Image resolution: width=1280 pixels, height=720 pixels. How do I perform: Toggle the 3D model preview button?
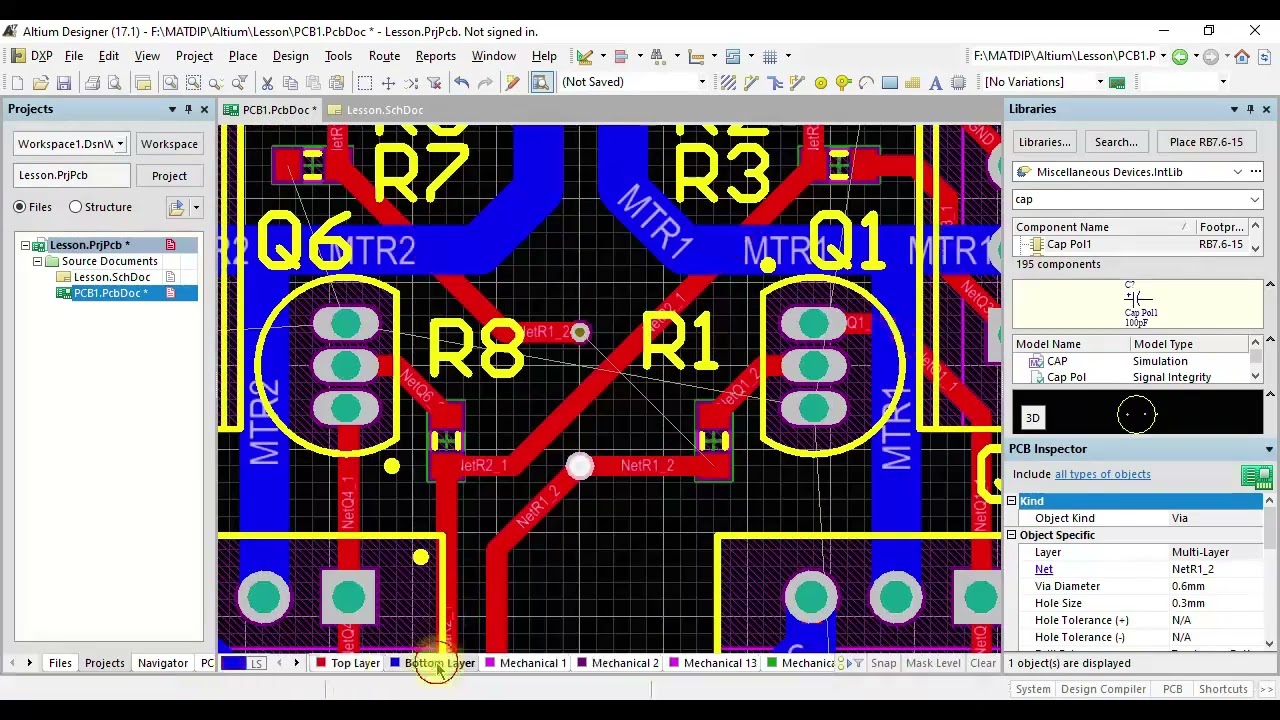point(1032,418)
